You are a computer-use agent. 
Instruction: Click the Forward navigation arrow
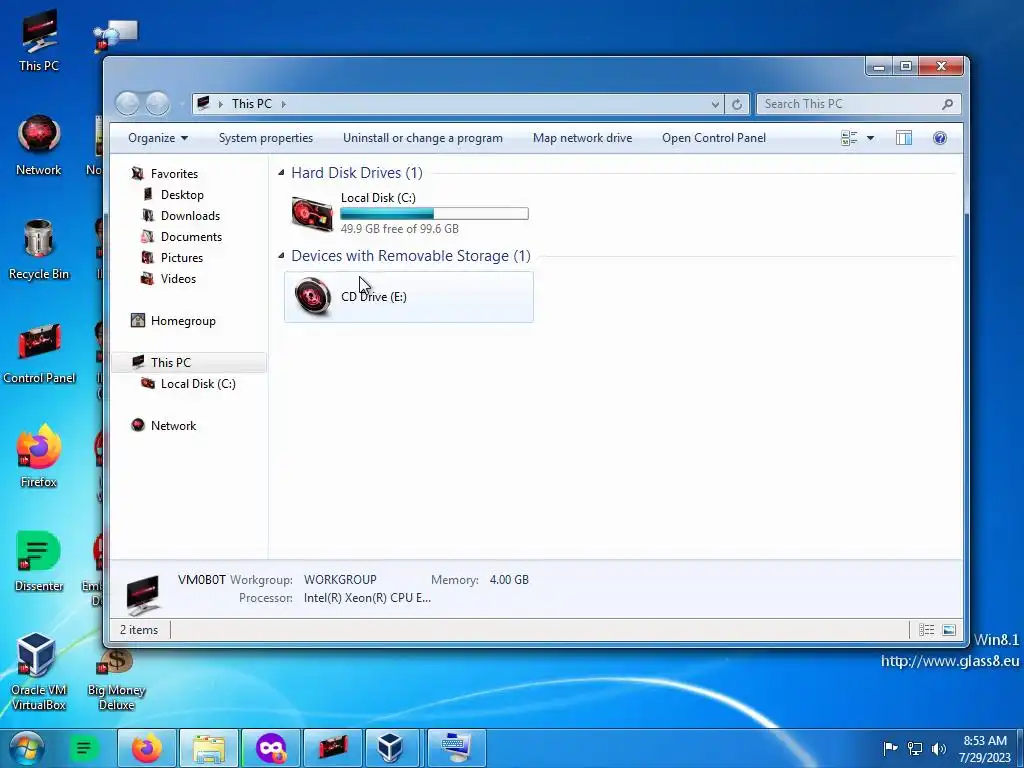click(x=157, y=103)
